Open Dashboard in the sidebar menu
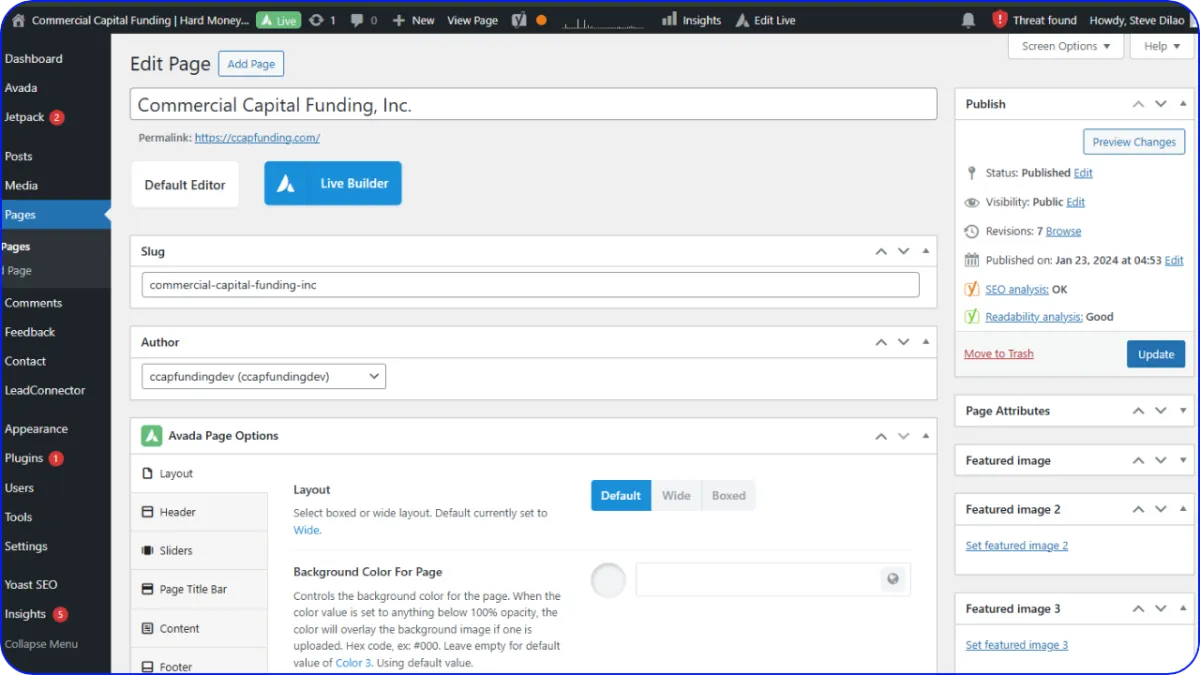The width and height of the screenshot is (1200, 675). [34, 59]
